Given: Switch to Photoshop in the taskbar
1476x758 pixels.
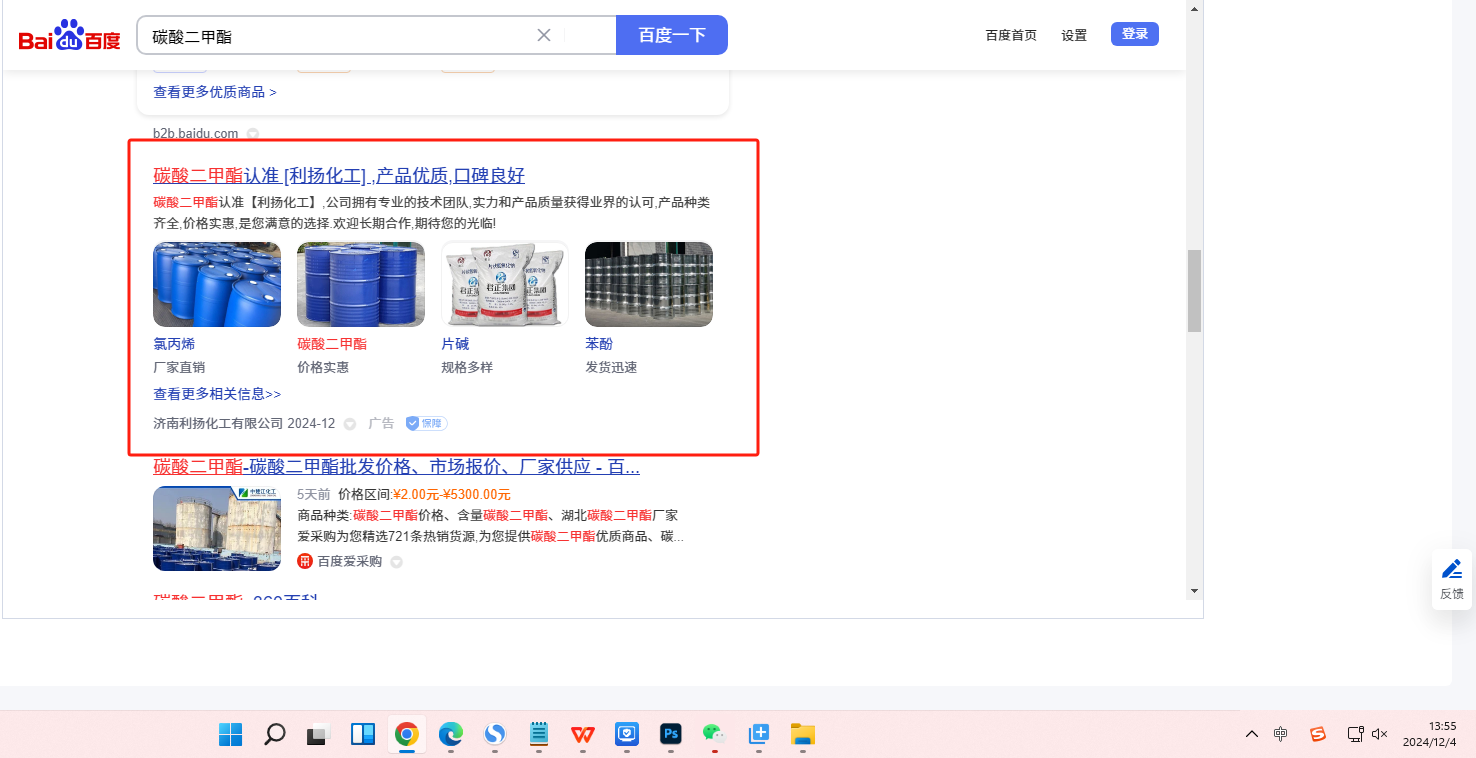Looking at the screenshot, I should pos(670,734).
